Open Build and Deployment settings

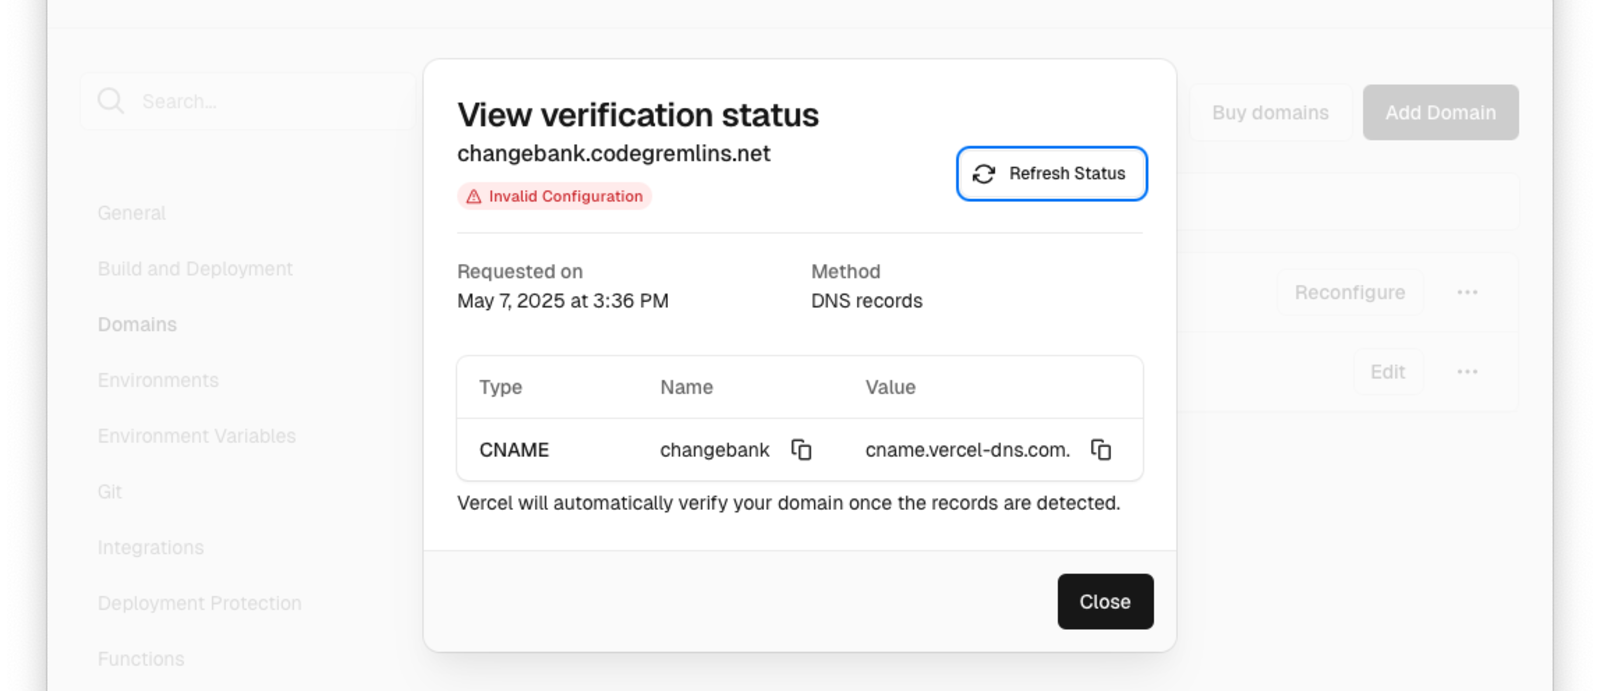pos(195,269)
